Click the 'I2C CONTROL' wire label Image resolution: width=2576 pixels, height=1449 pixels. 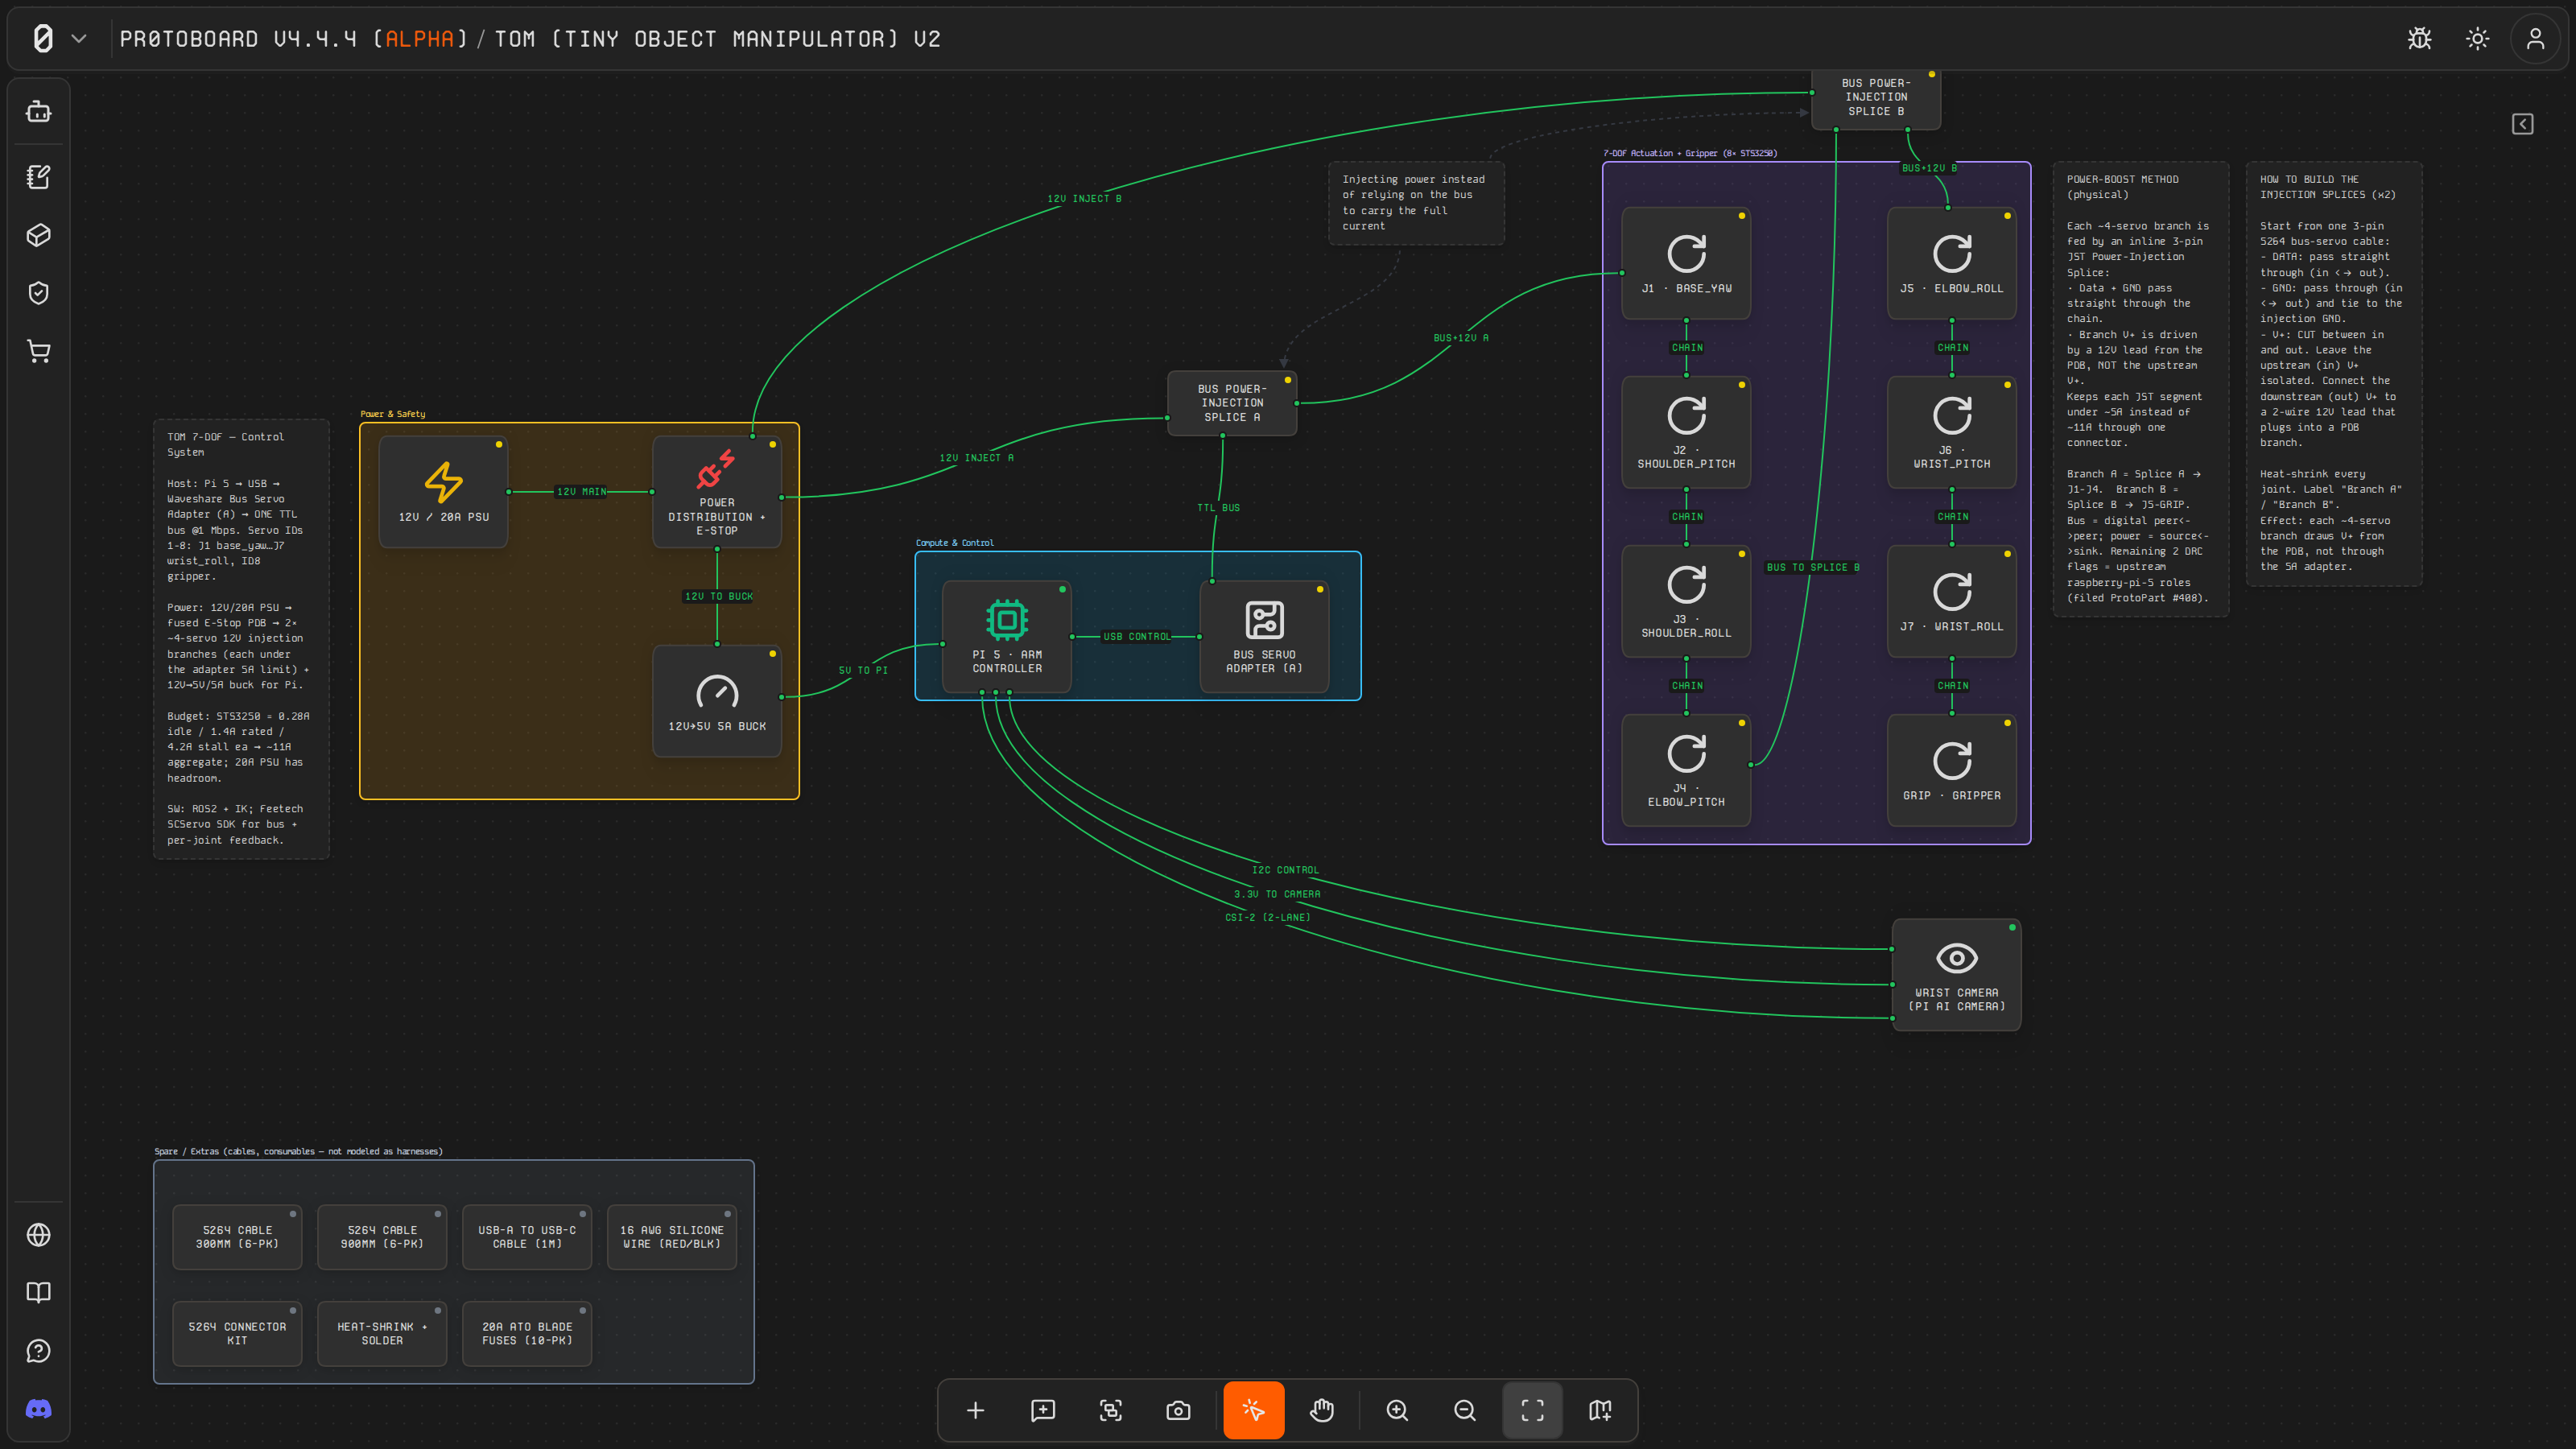point(1285,870)
